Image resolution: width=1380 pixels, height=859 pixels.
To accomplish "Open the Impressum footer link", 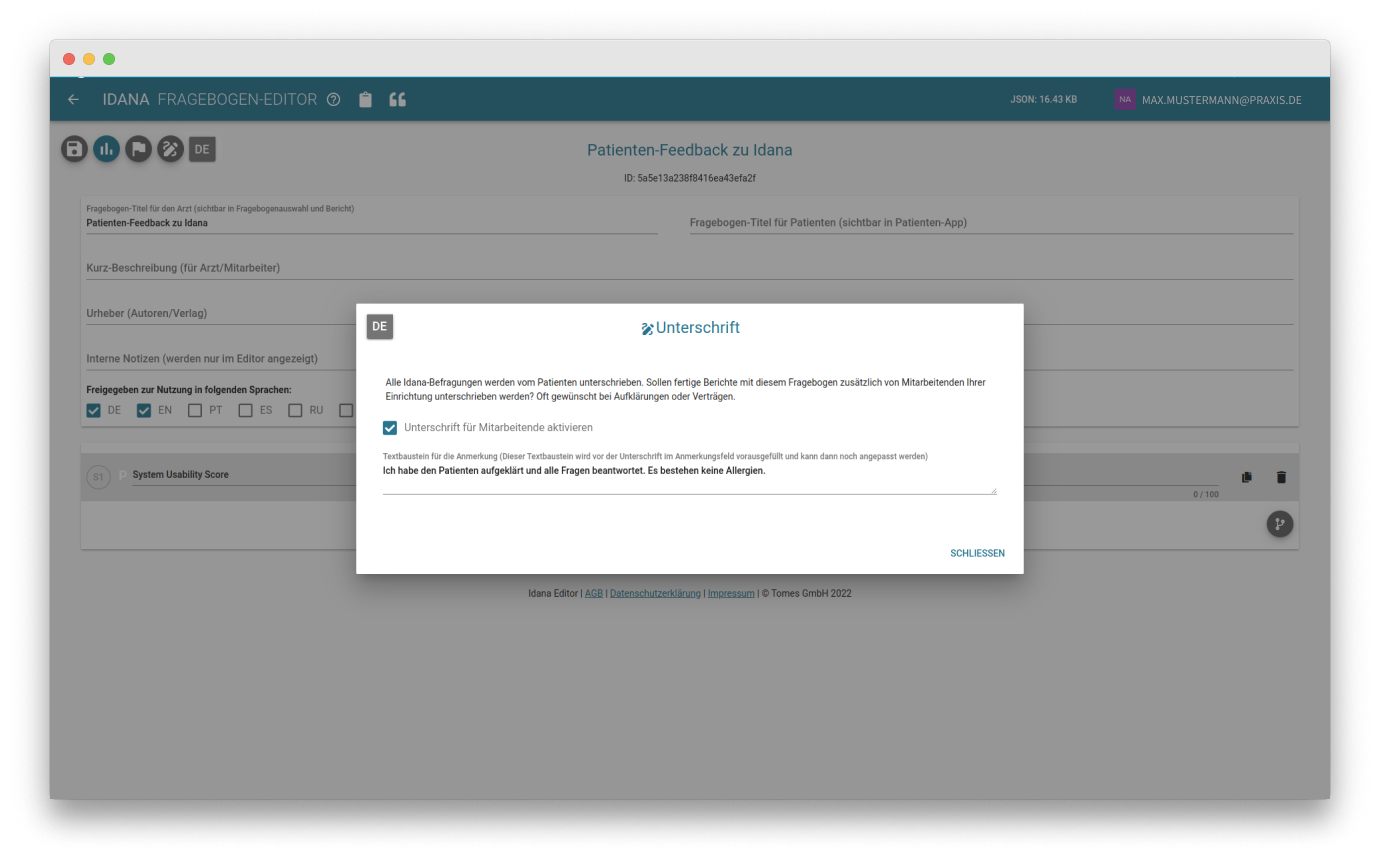I will pyautogui.click(x=731, y=593).
